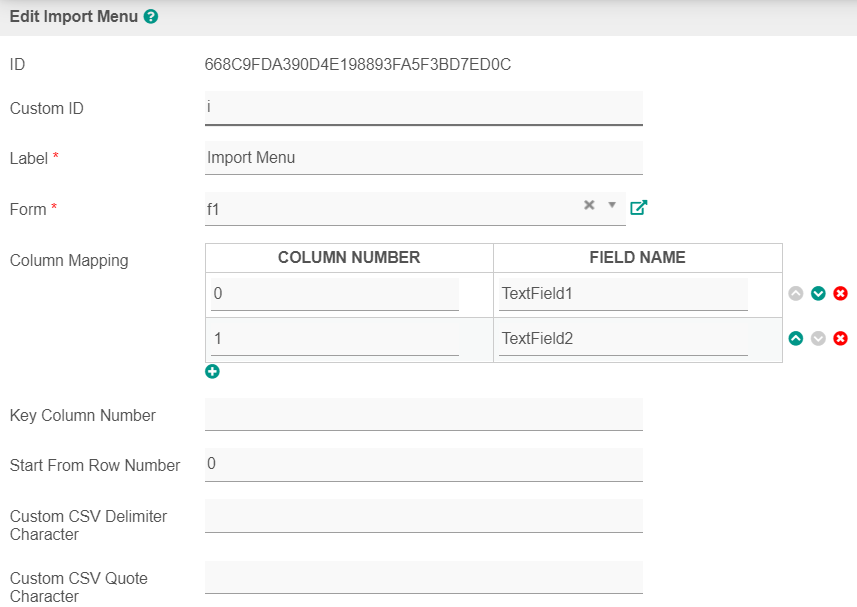Image resolution: width=857 pixels, height=607 pixels.
Task: Remove the TextField2 mapping row
Action: click(840, 339)
